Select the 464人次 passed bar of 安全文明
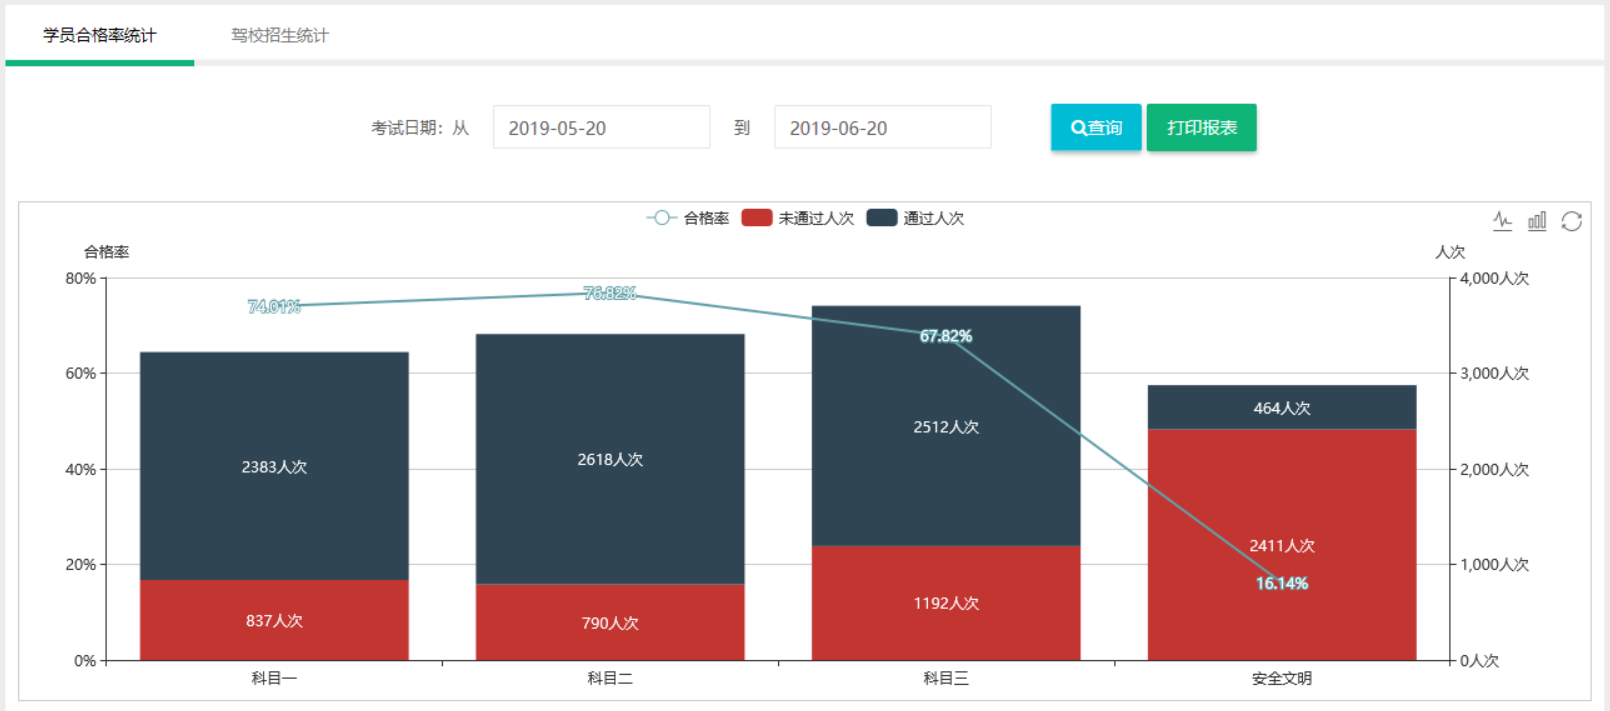Image resolution: width=1610 pixels, height=711 pixels. 1282,407
